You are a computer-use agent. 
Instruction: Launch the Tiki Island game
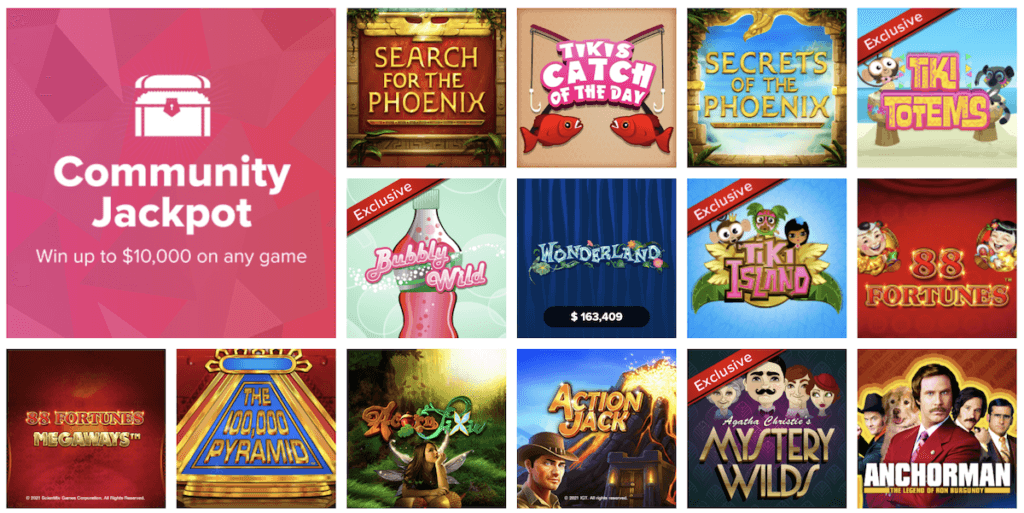click(x=767, y=258)
